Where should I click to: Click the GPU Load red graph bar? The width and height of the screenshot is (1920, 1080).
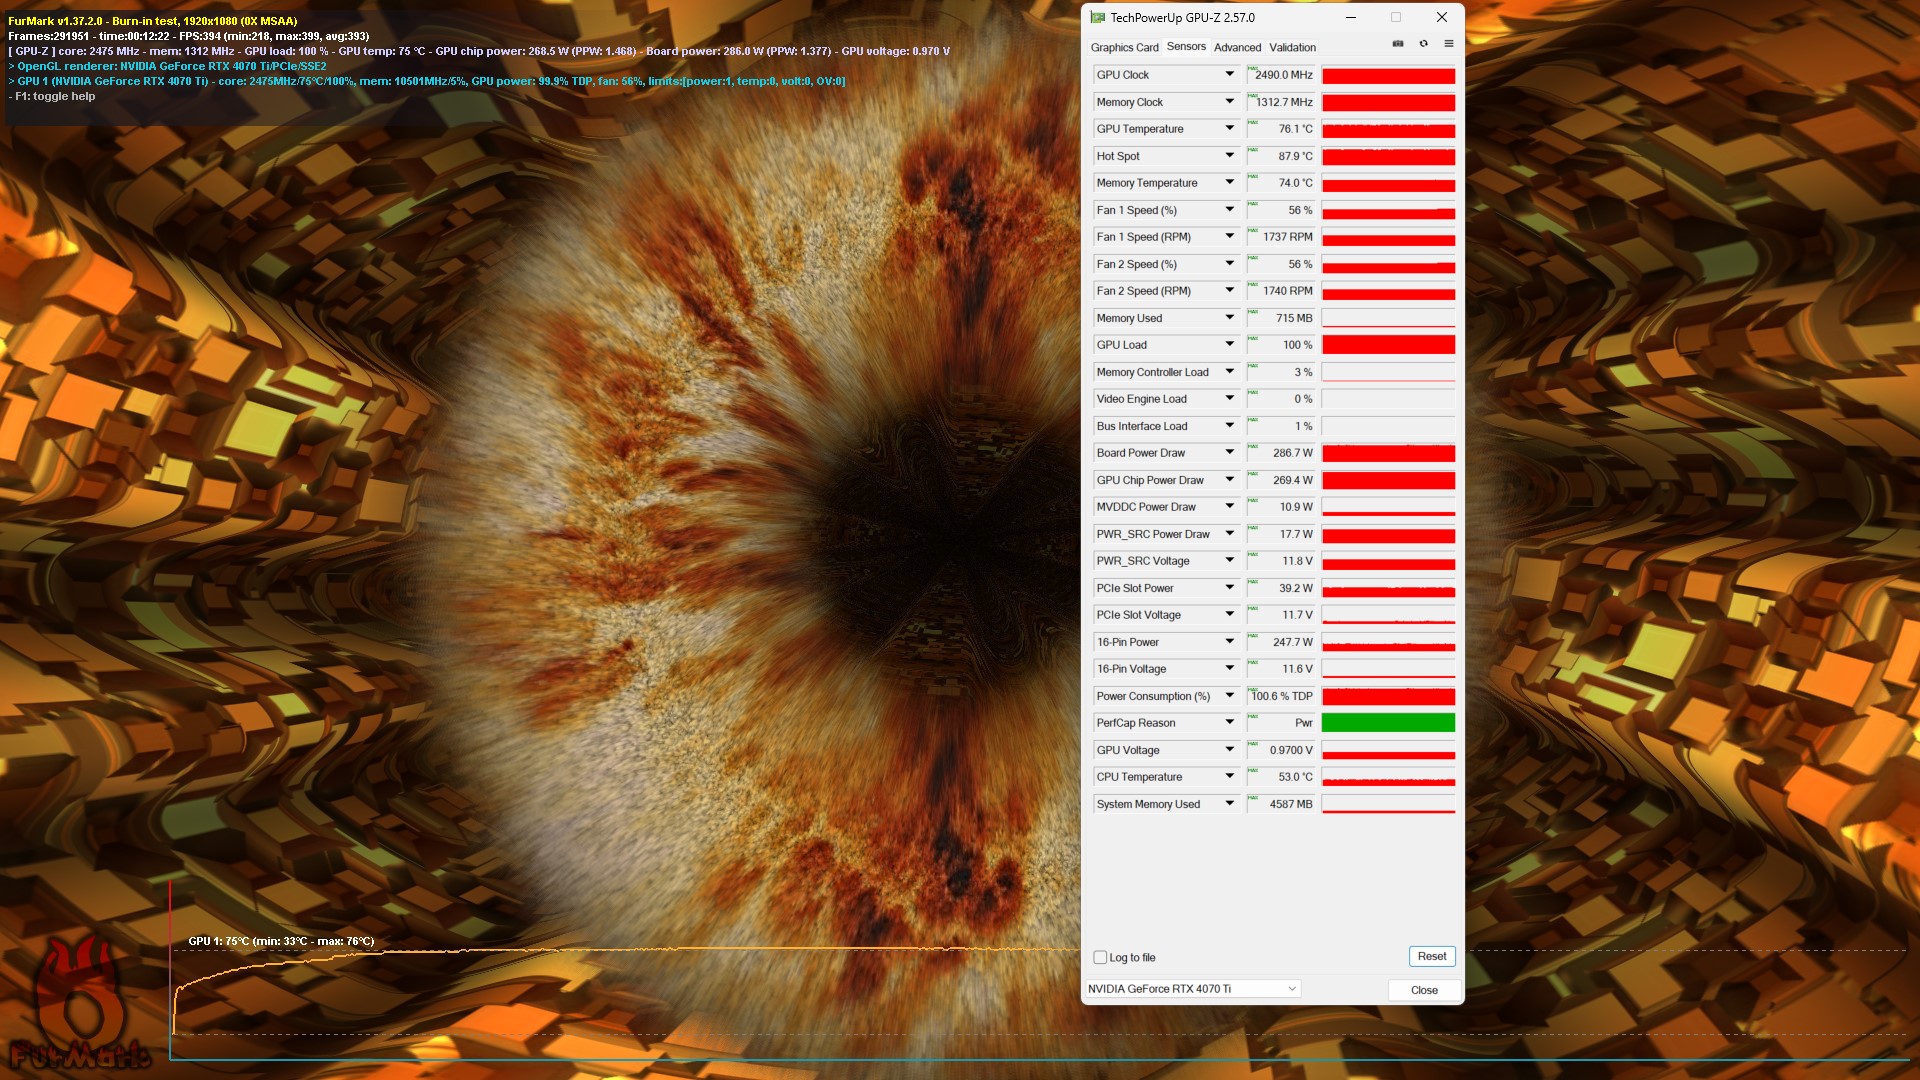pos(1388,345)
